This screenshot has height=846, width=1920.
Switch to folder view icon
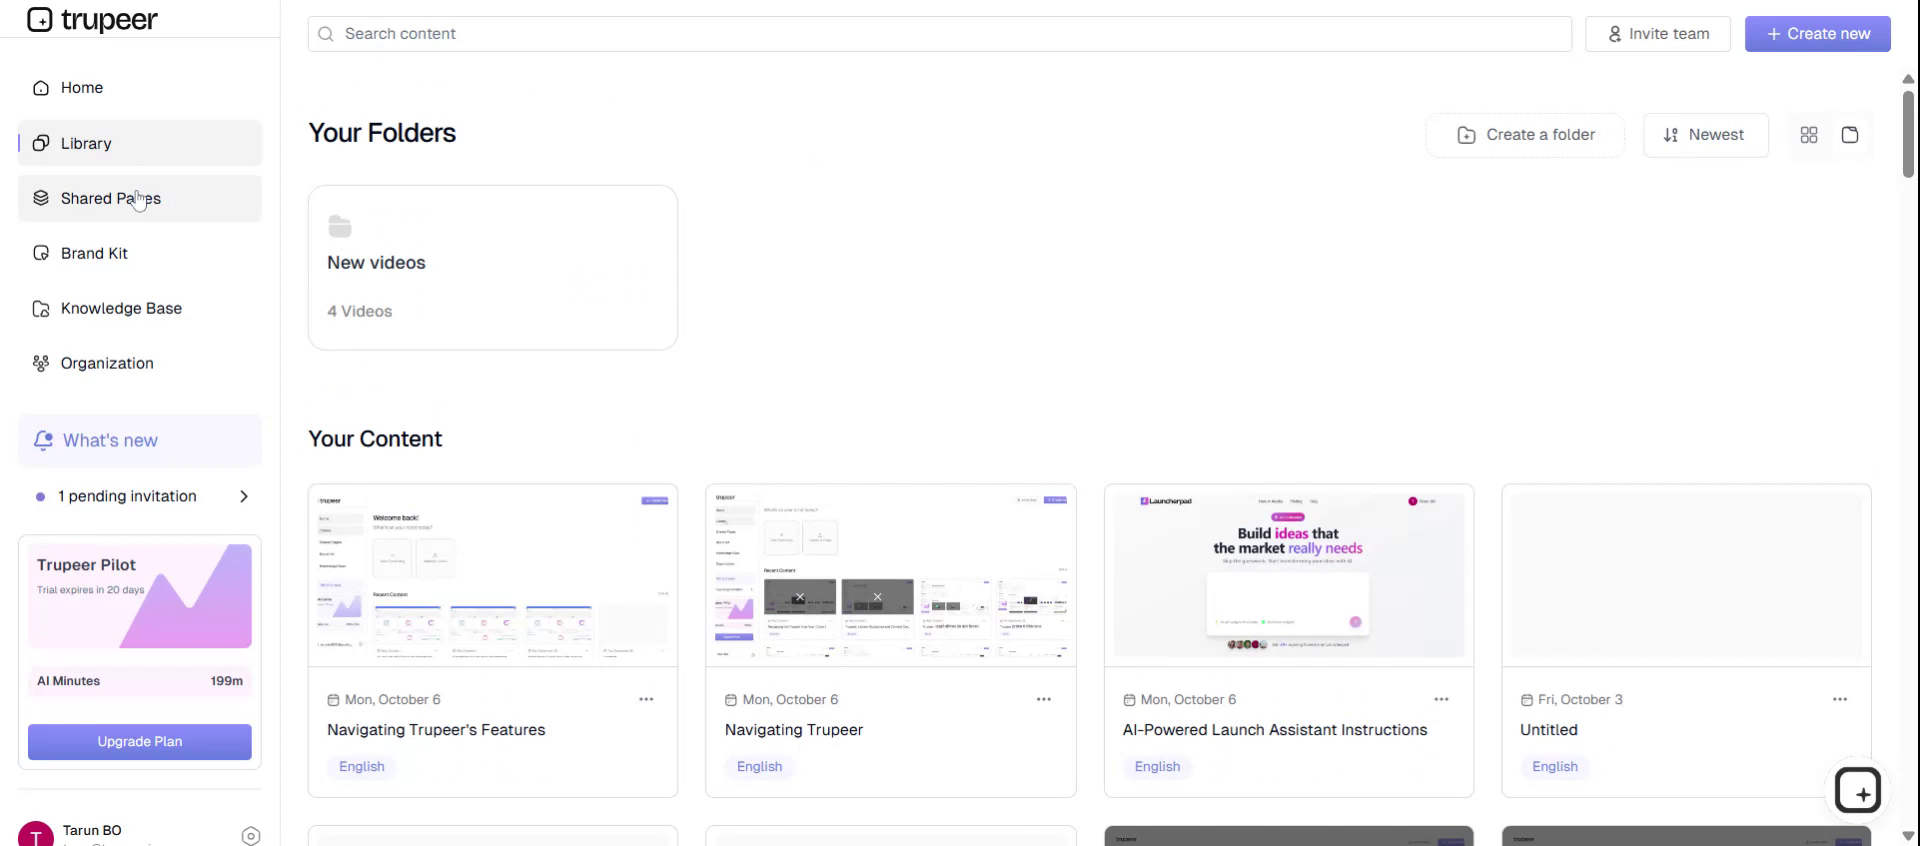pos(1850,135)
